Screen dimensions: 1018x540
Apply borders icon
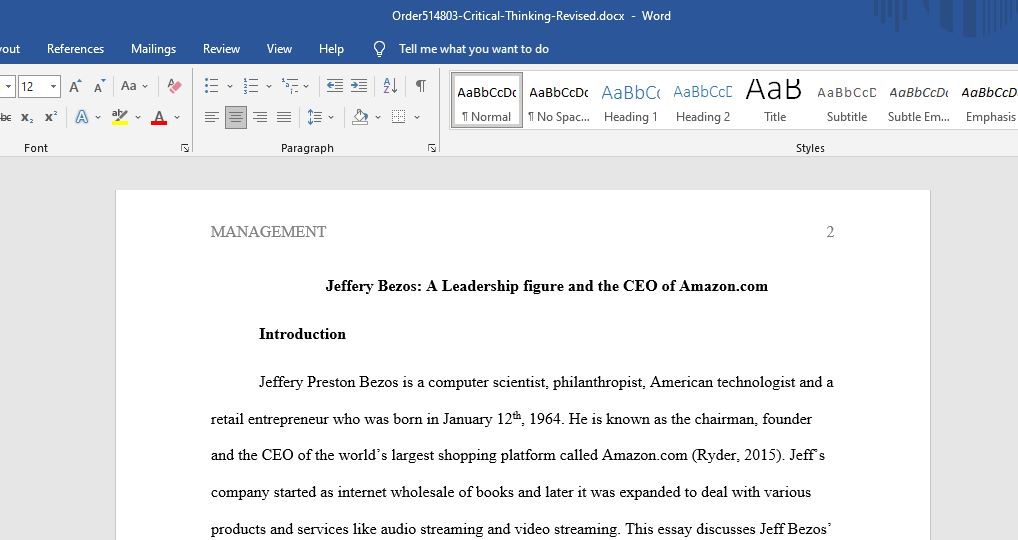point(399,117)
